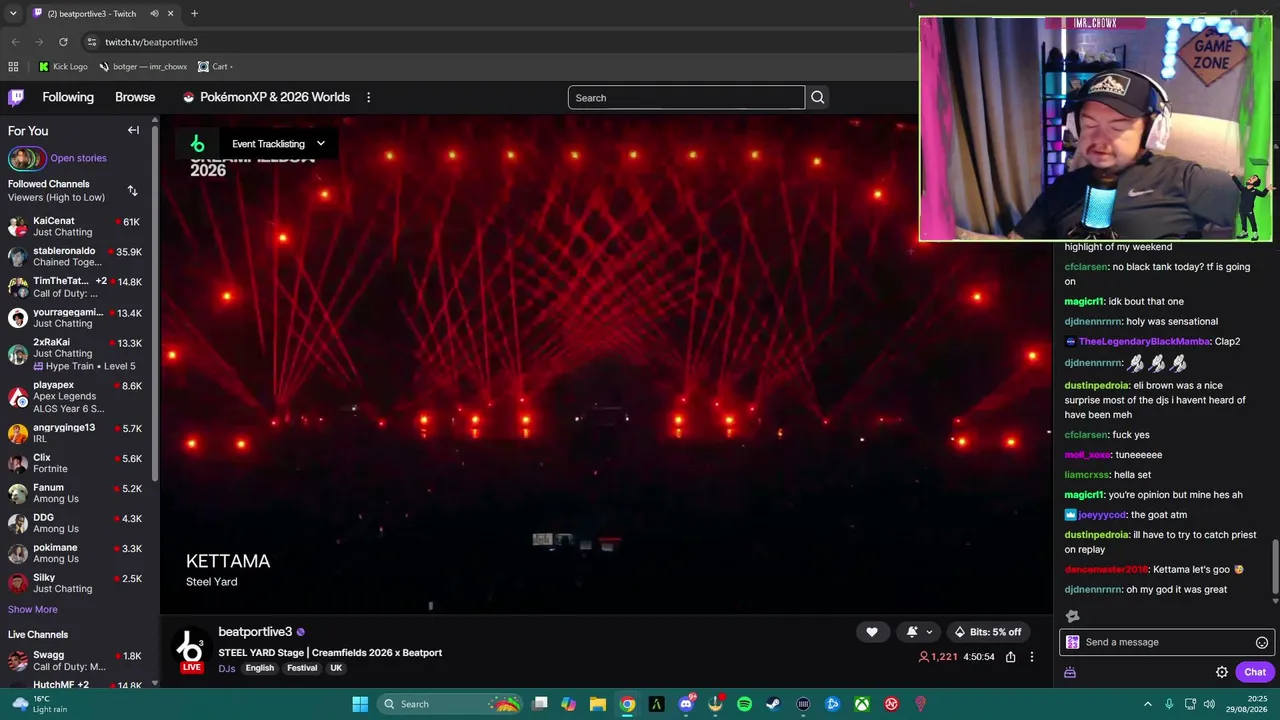The height and width of the screenshot is (720, 1280).
Task: View site information icon in address bar
Action: pos(91,42)
